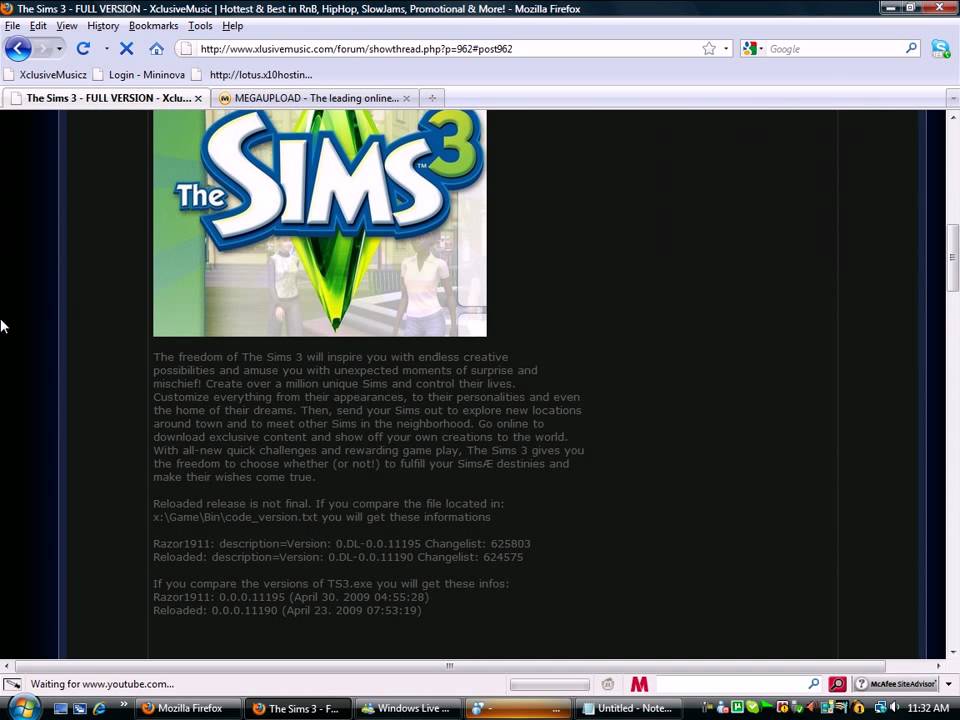This screenshot has width=960, height=720.
Task: Click the horizontal scrollbar thumb
Action: (450, 666)
